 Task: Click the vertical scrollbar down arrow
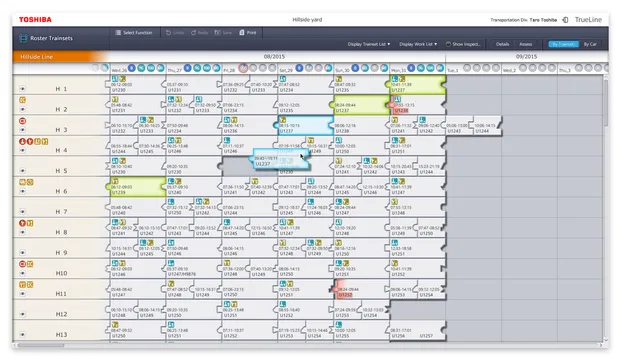606,340
